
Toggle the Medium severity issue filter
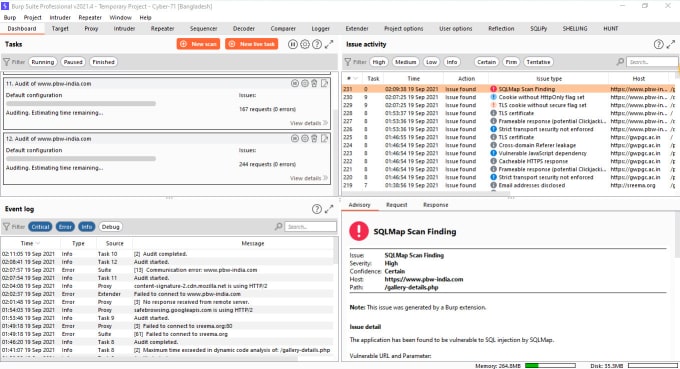pyautogui.click(x=405, y=62)
